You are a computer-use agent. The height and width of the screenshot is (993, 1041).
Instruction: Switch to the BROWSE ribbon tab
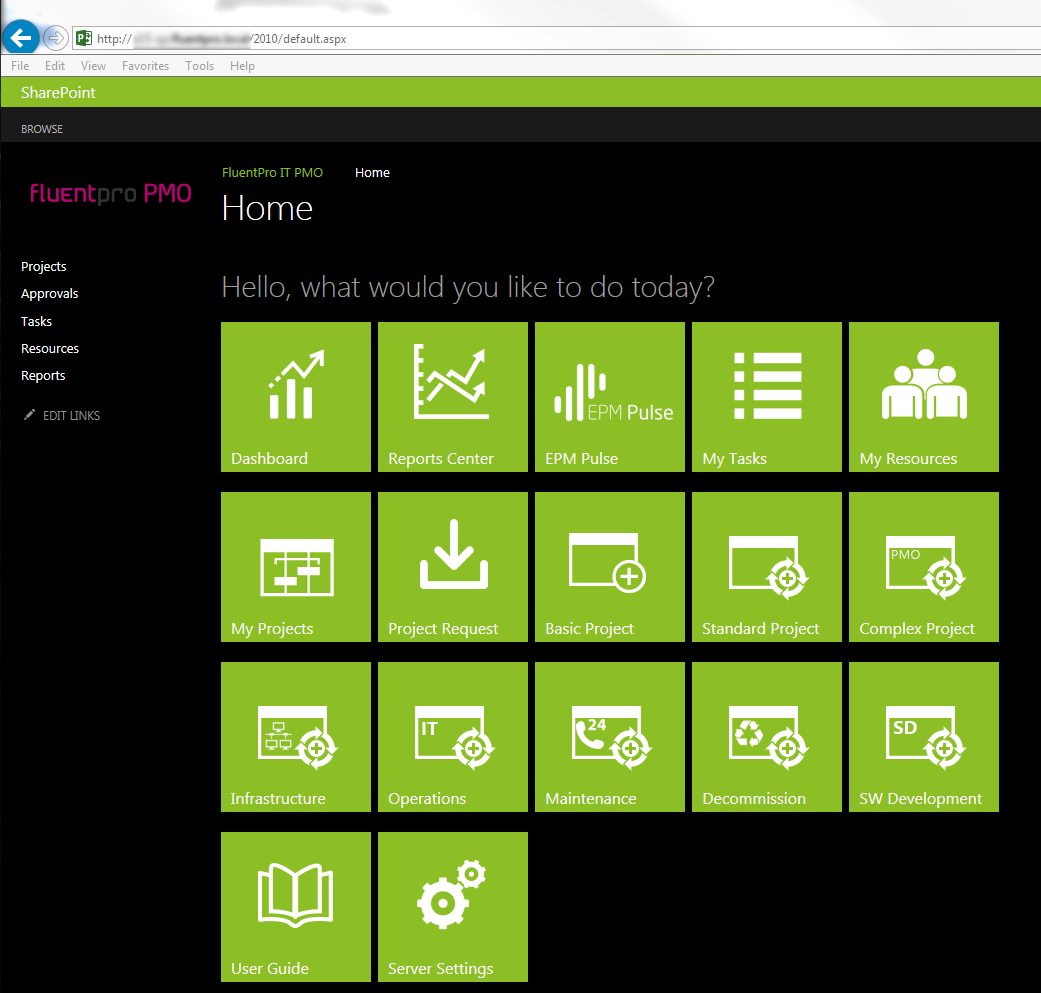click(x=42, y=129)
